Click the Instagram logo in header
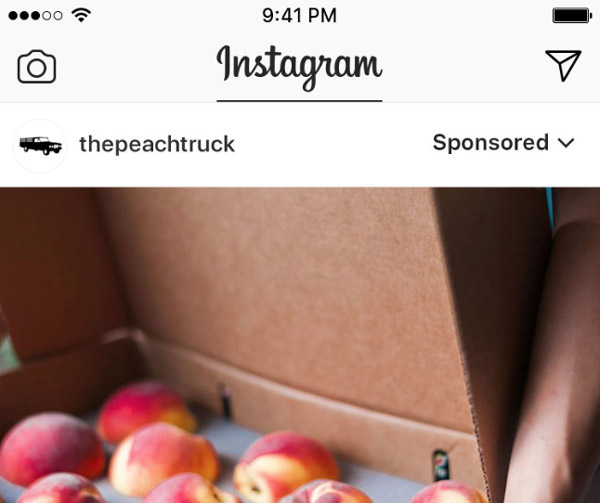The width and height of the screenshot is (600, 503). (299, 68)
